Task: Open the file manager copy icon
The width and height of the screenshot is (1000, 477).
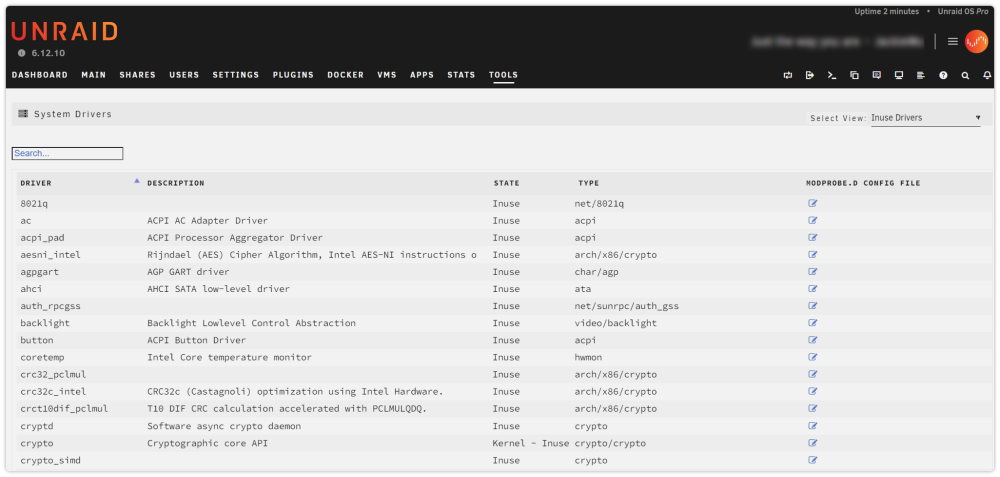Action: pos(855,75)
